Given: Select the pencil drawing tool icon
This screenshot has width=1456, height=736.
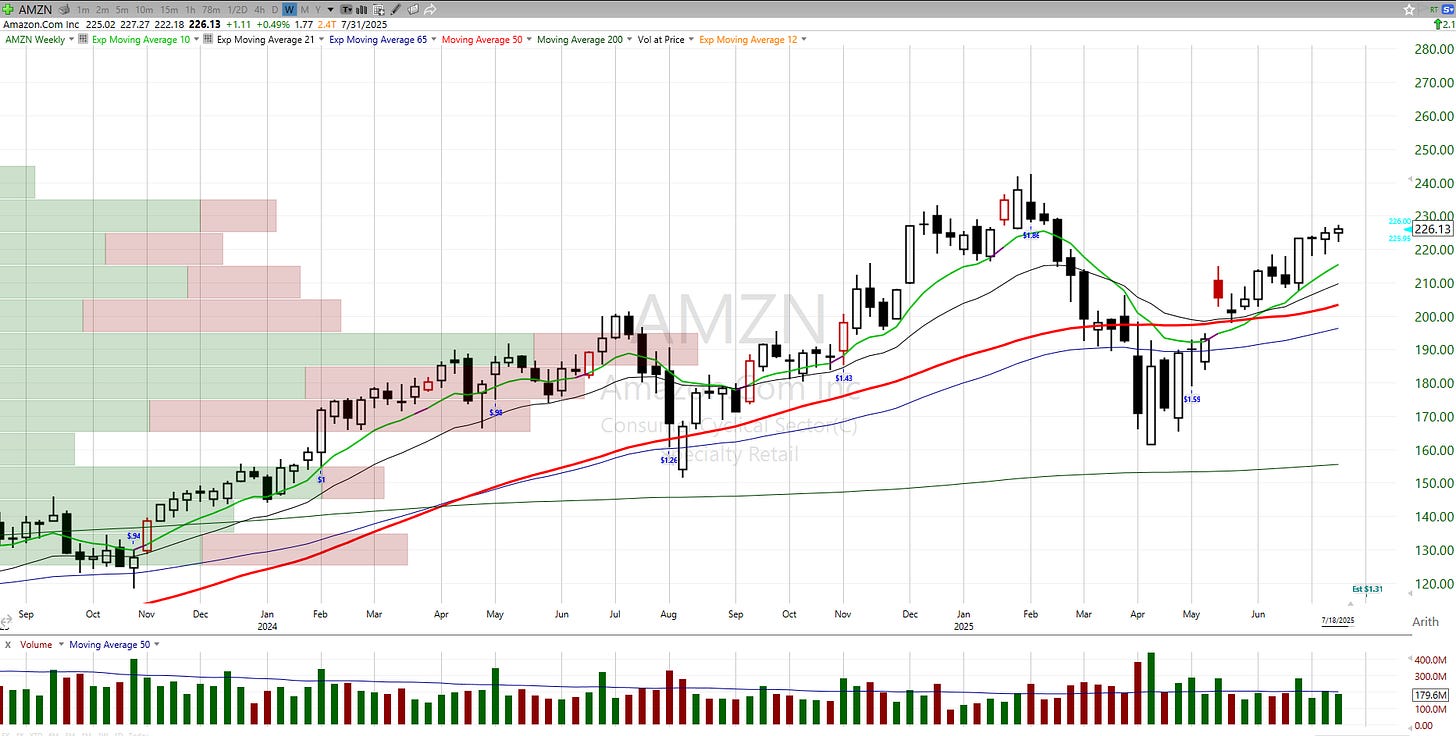Looking at the screenshot, I should click(x=395, y=10).
